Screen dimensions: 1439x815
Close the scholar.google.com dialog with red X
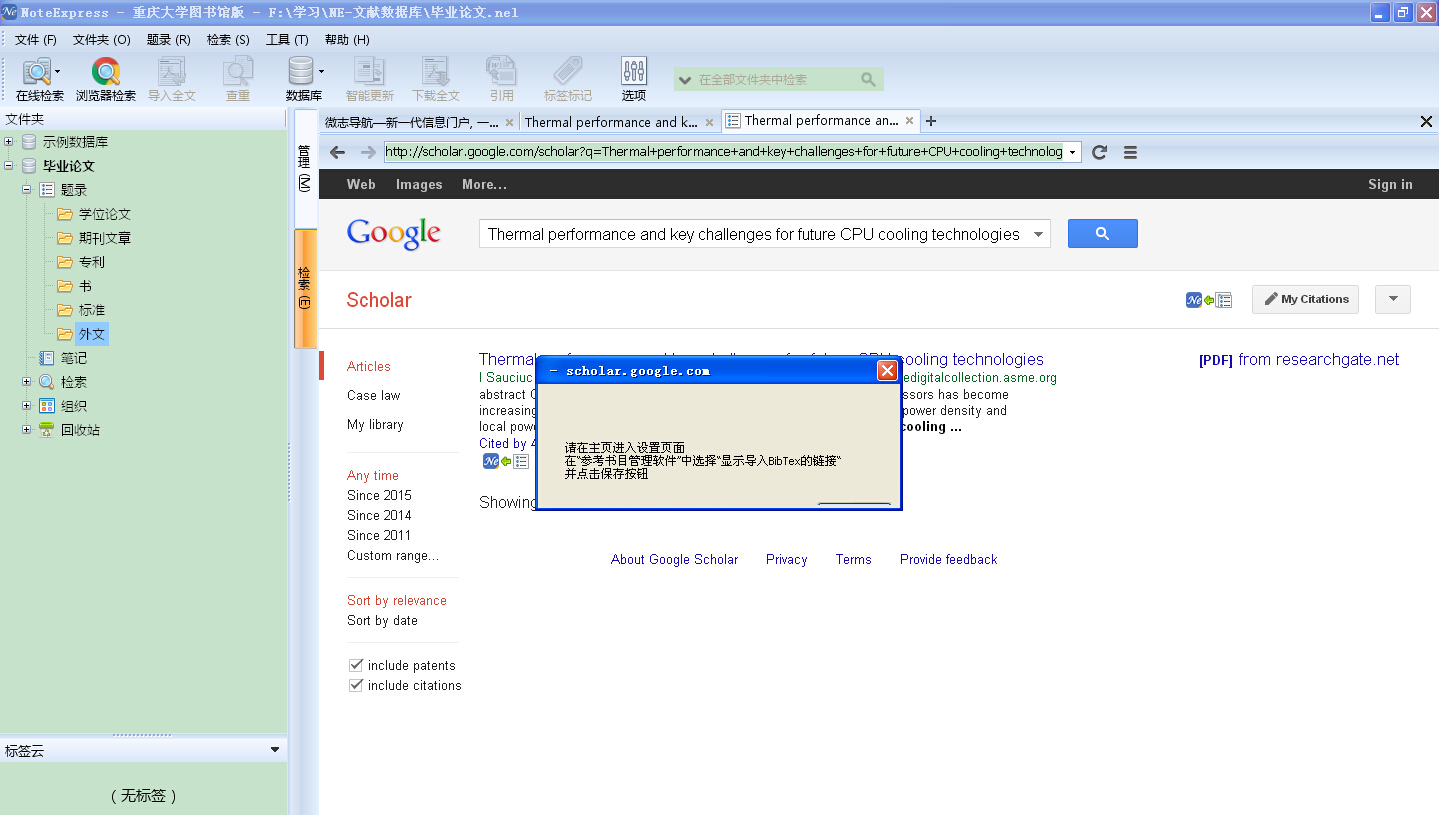click(x=886, y=371)
